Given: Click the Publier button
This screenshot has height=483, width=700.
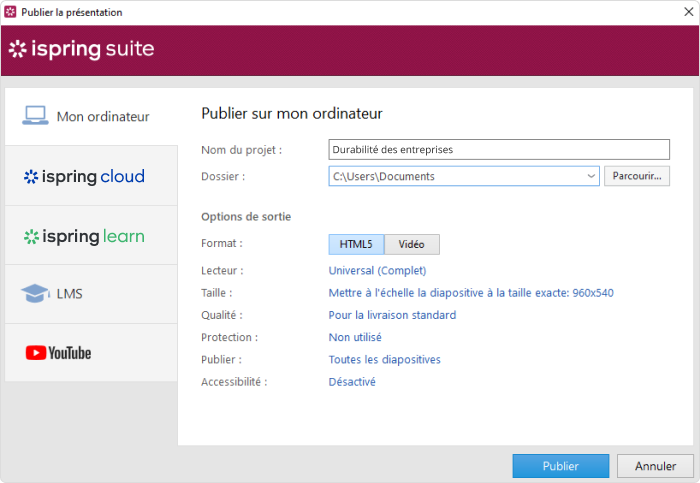Looking at the screenshot, I should coord(561,466).
